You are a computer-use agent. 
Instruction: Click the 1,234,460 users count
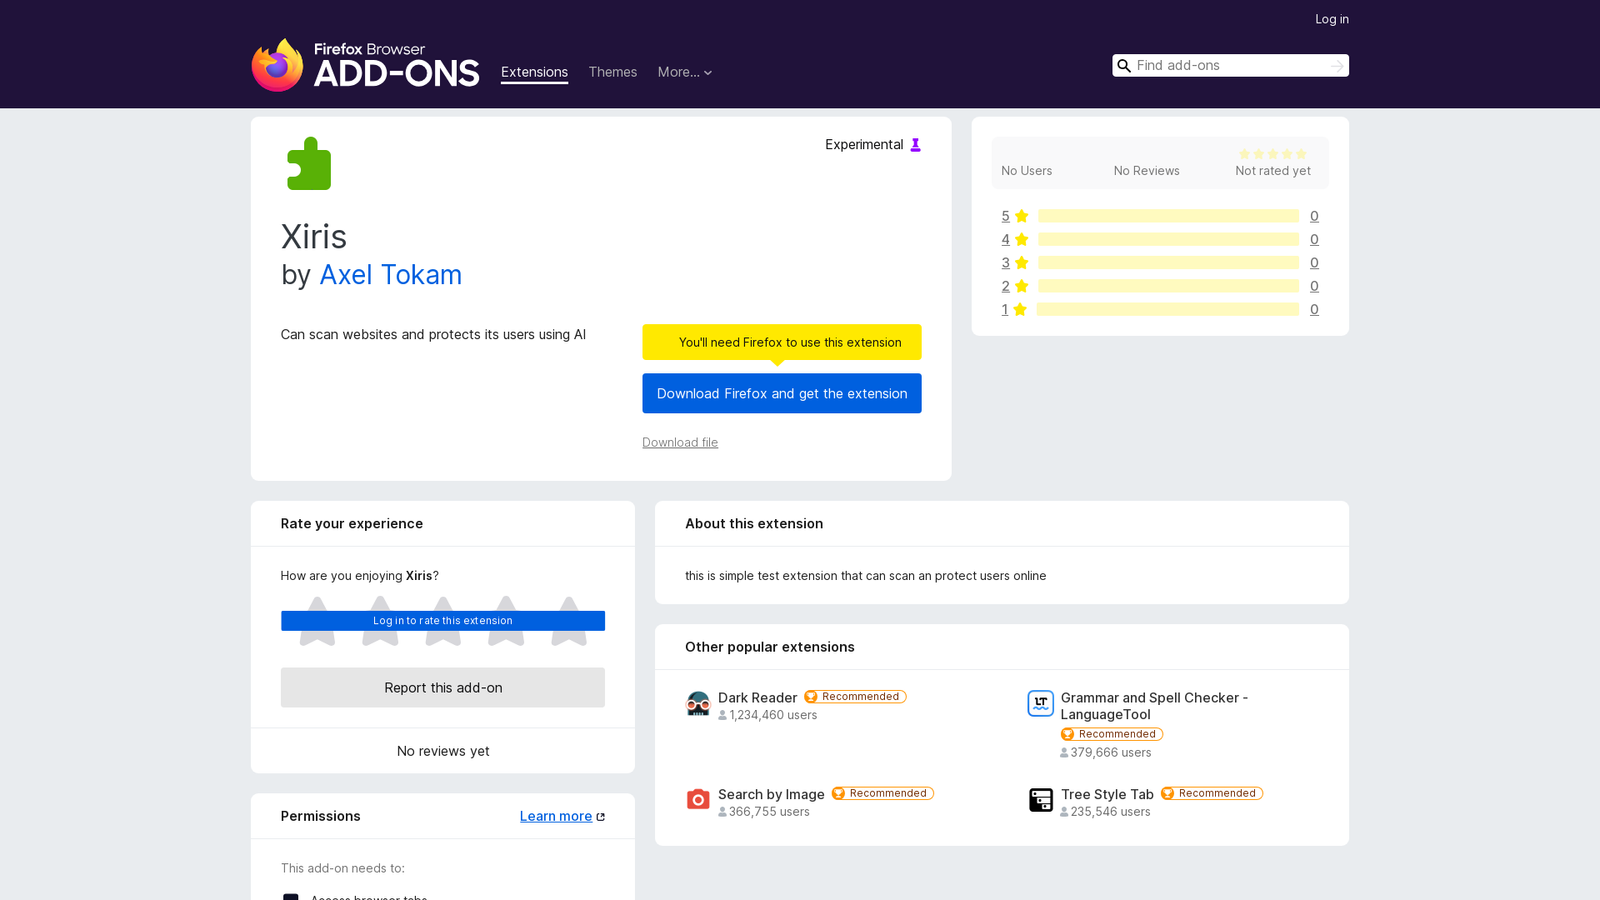point(773,716)
